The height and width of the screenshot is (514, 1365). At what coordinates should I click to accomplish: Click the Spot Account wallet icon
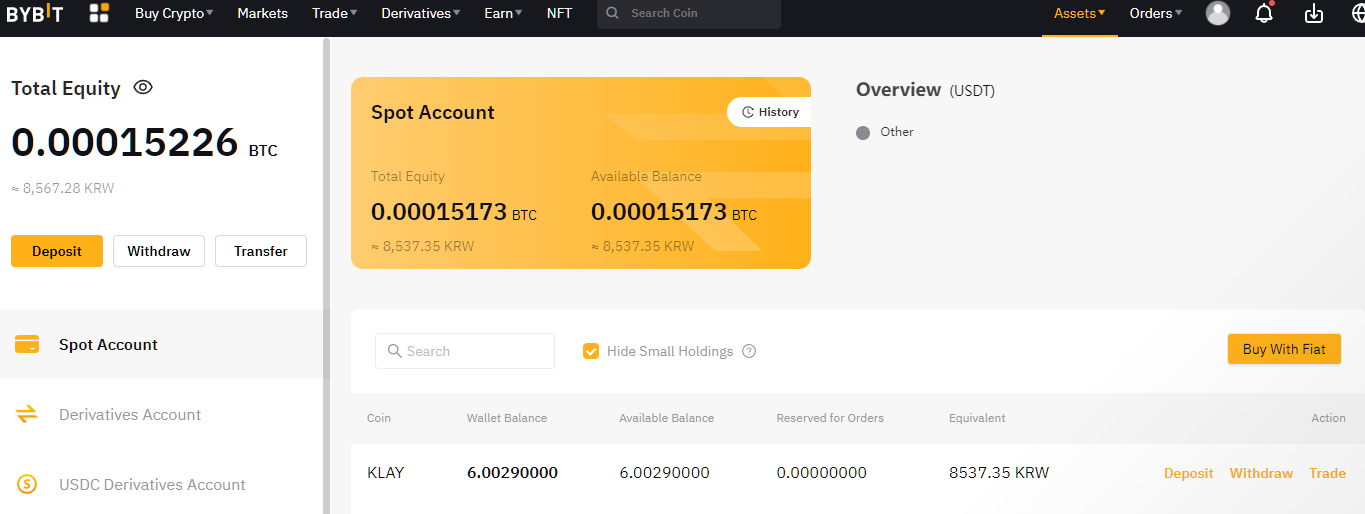(x=27, y=344)
